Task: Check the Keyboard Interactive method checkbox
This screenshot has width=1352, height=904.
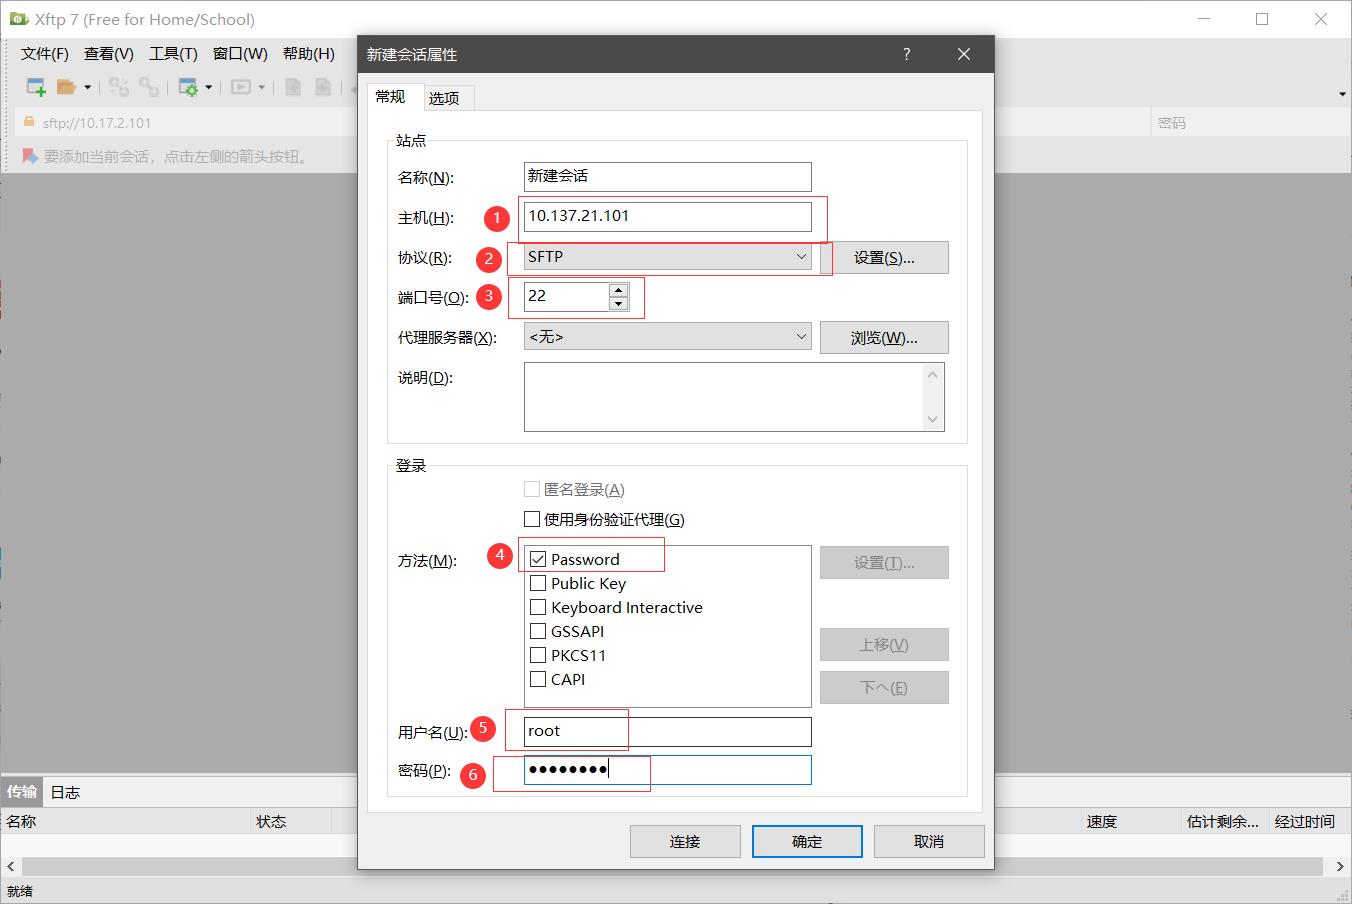Action: 538,607
